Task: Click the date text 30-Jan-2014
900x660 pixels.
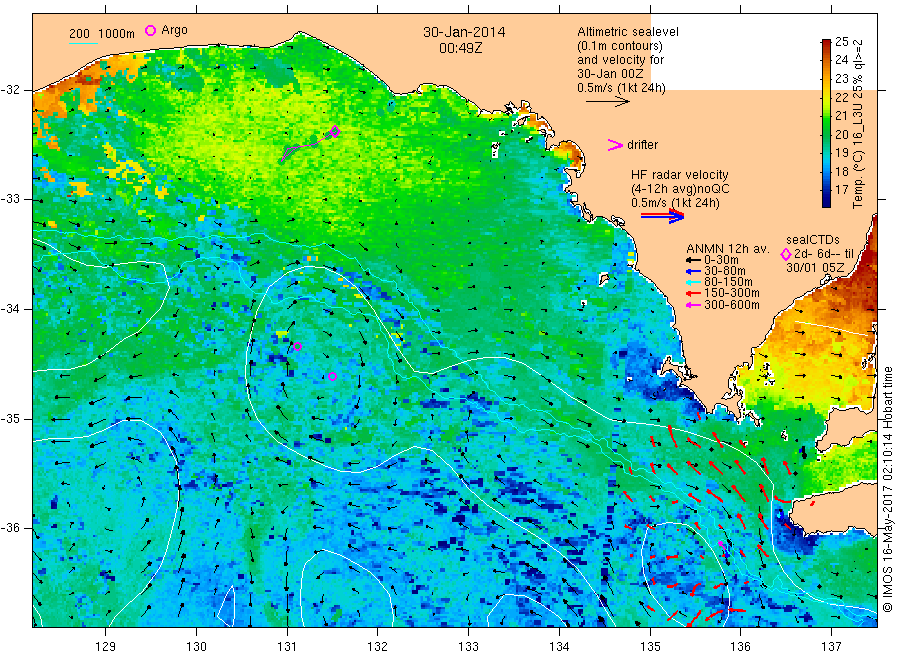Action: [464, 32]
